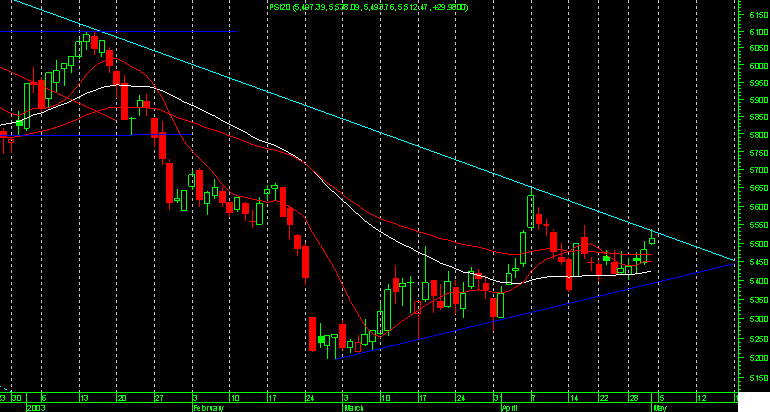The width and height of the screenshot is (770, 412).
Task: Click the 5200 price axis label
Action: tap(759, 358)
